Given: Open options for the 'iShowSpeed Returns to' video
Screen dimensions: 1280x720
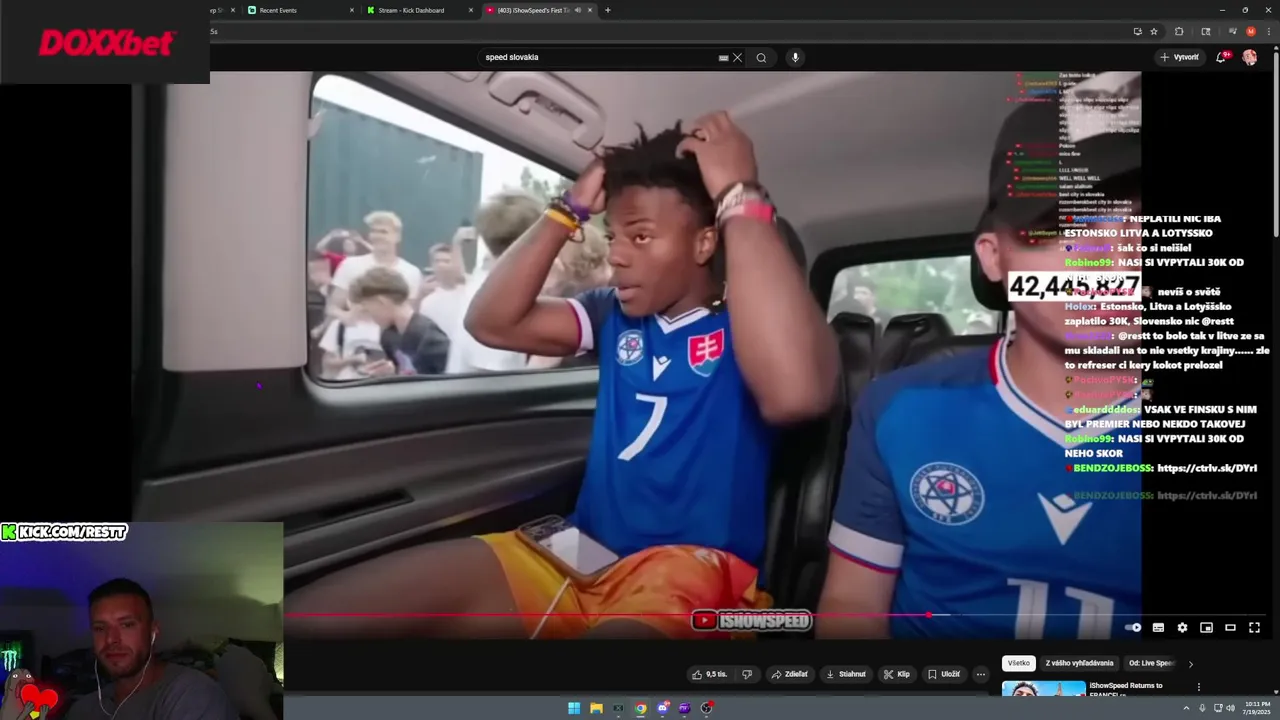Looking at the screenshot, I should click(1198, 687).
